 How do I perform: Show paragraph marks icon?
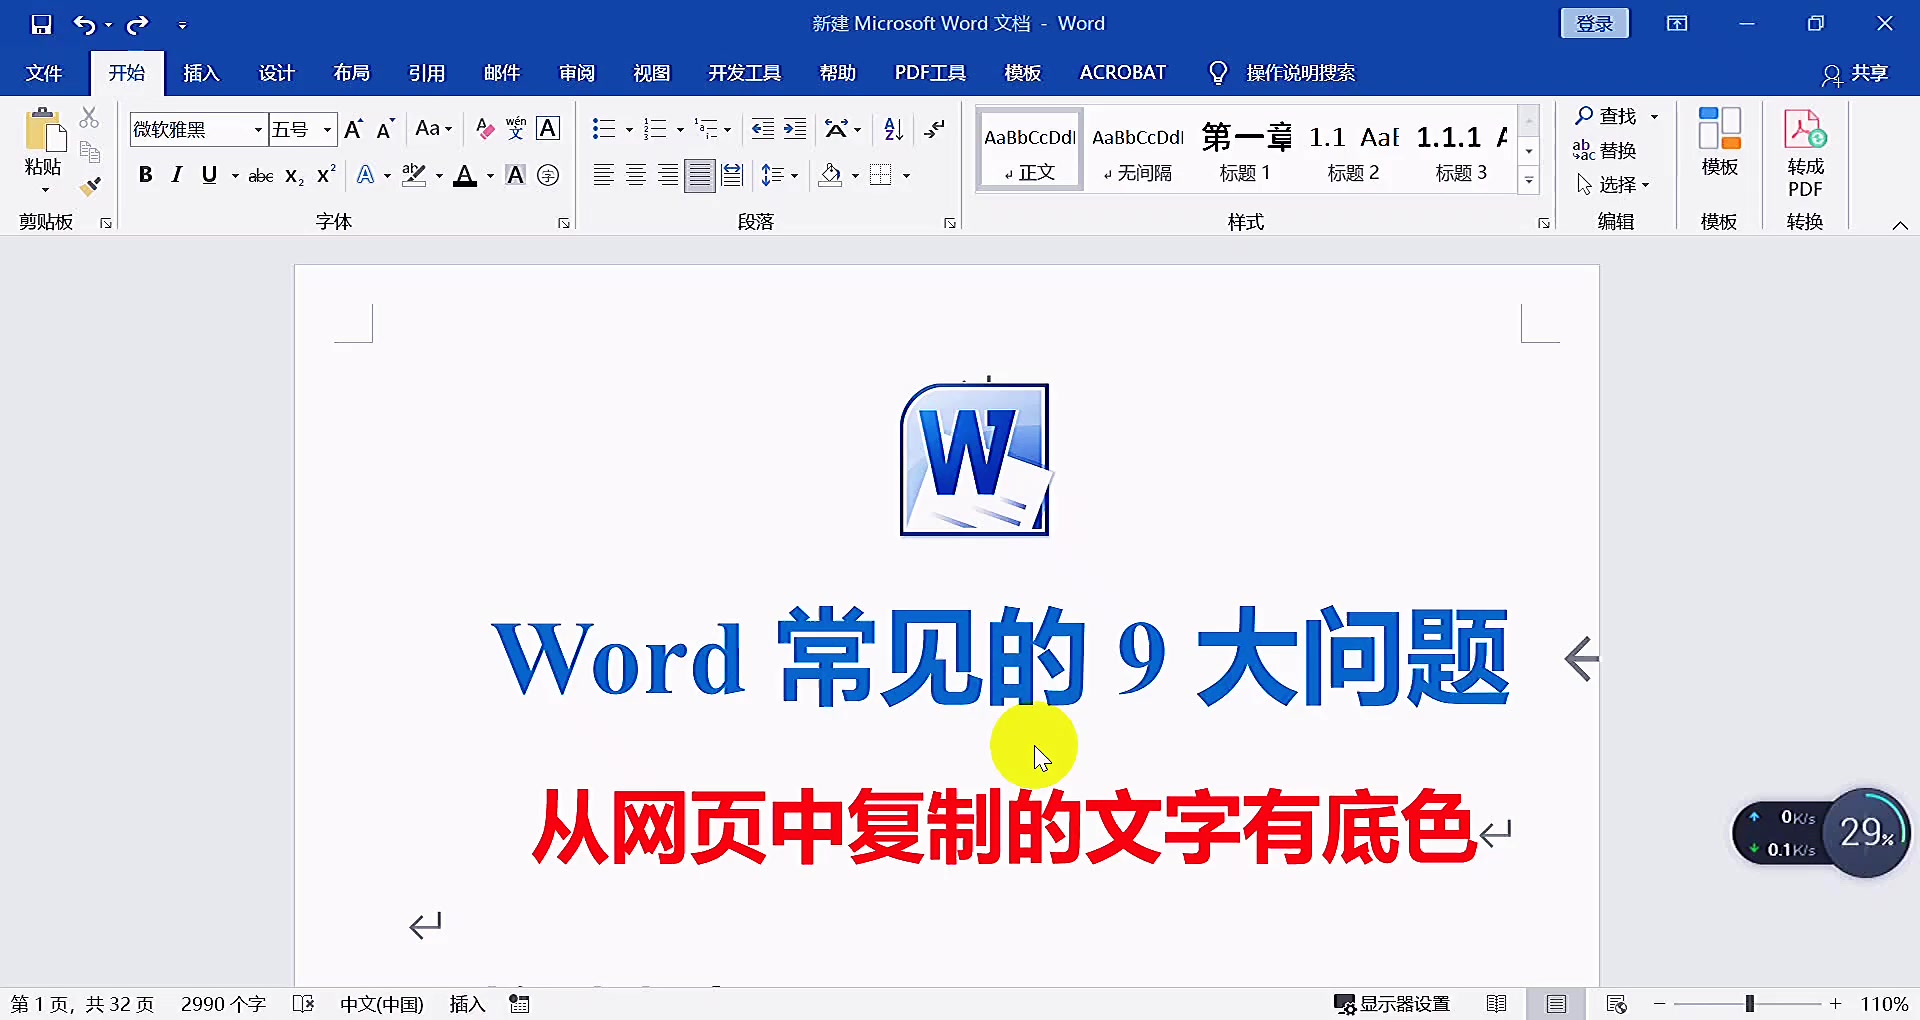[x=934, y=129]
